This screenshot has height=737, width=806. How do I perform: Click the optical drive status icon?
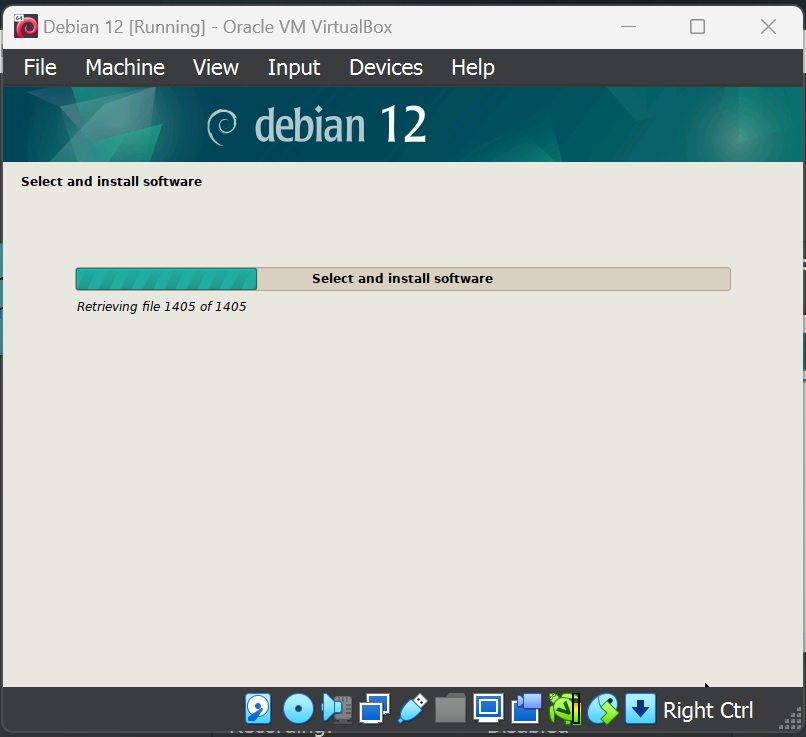pyautogui.click(x=298, y=709)
